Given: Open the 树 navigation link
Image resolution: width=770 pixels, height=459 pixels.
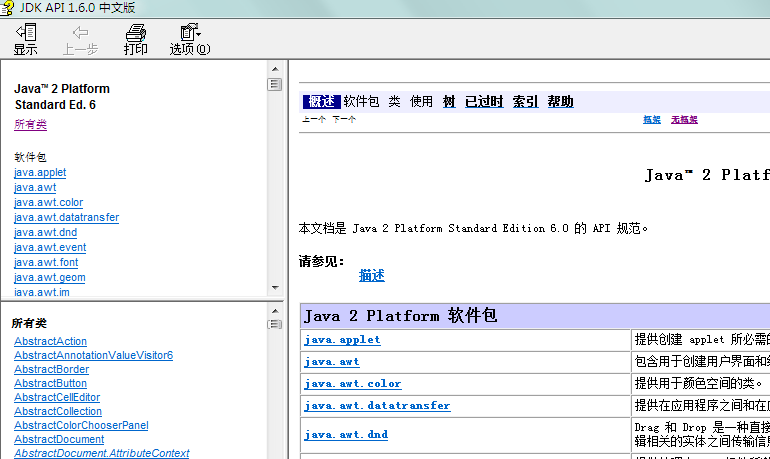Looking at the screenshot, I should [449, 102].
